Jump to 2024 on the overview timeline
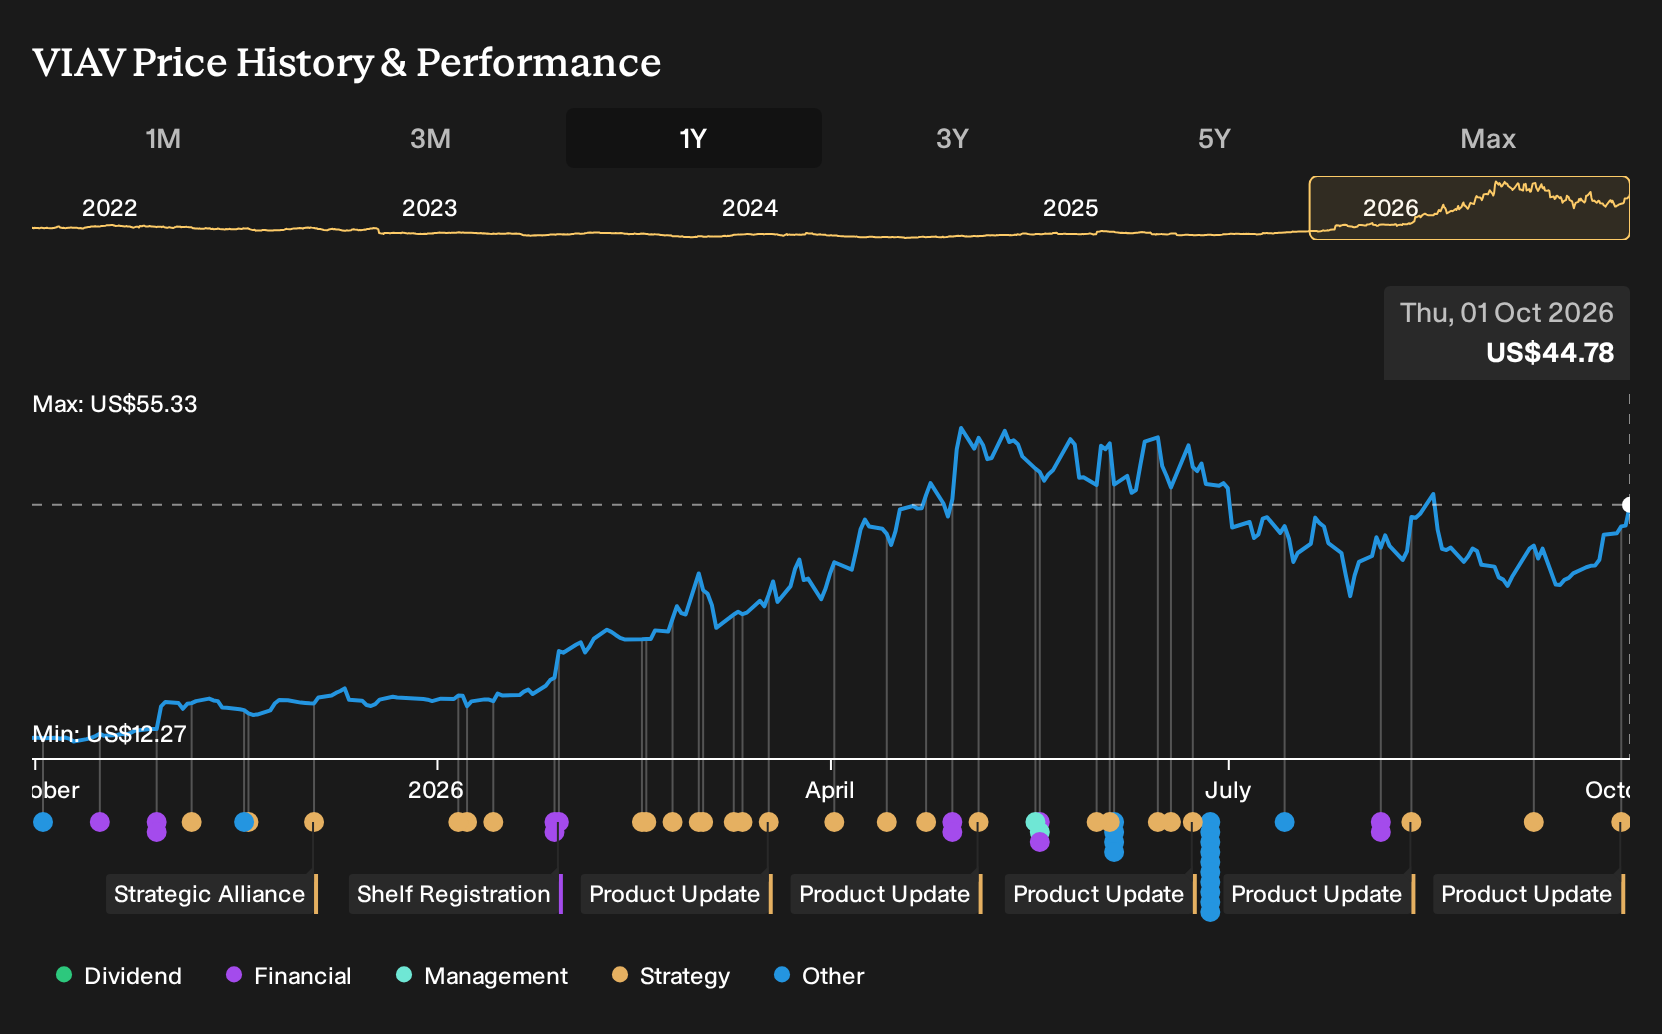This screenshot has height=1034, width=1662. [x=749, y=208]
